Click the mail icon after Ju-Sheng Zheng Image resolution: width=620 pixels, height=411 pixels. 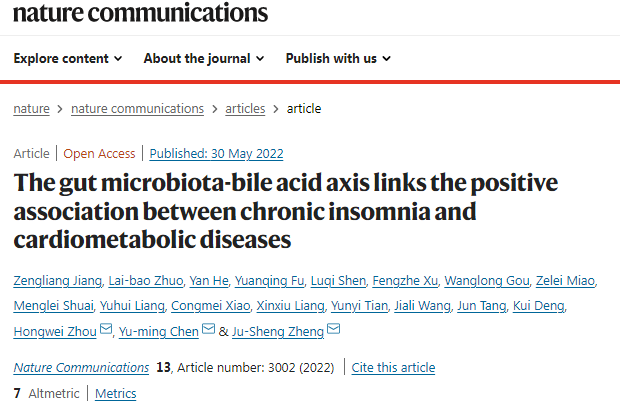[x=333, y=329]
